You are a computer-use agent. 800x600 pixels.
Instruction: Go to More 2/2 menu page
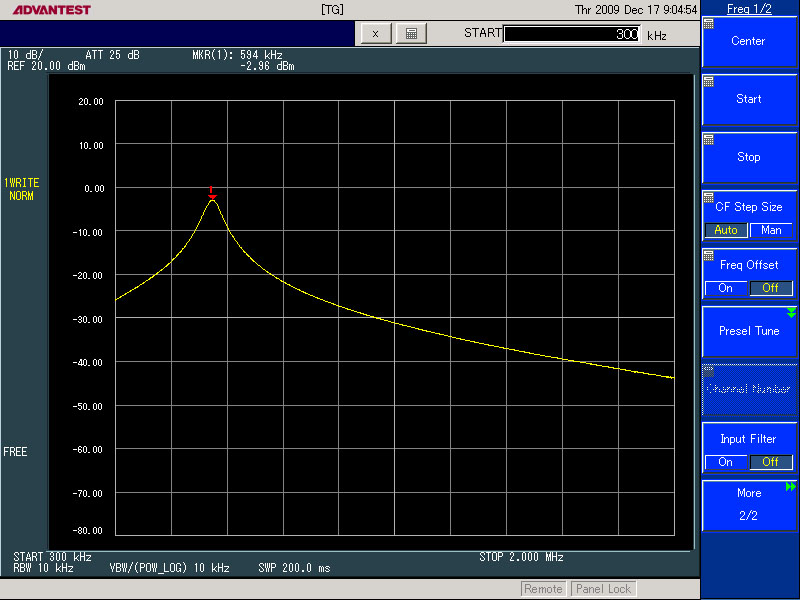(x=750, y=504)
